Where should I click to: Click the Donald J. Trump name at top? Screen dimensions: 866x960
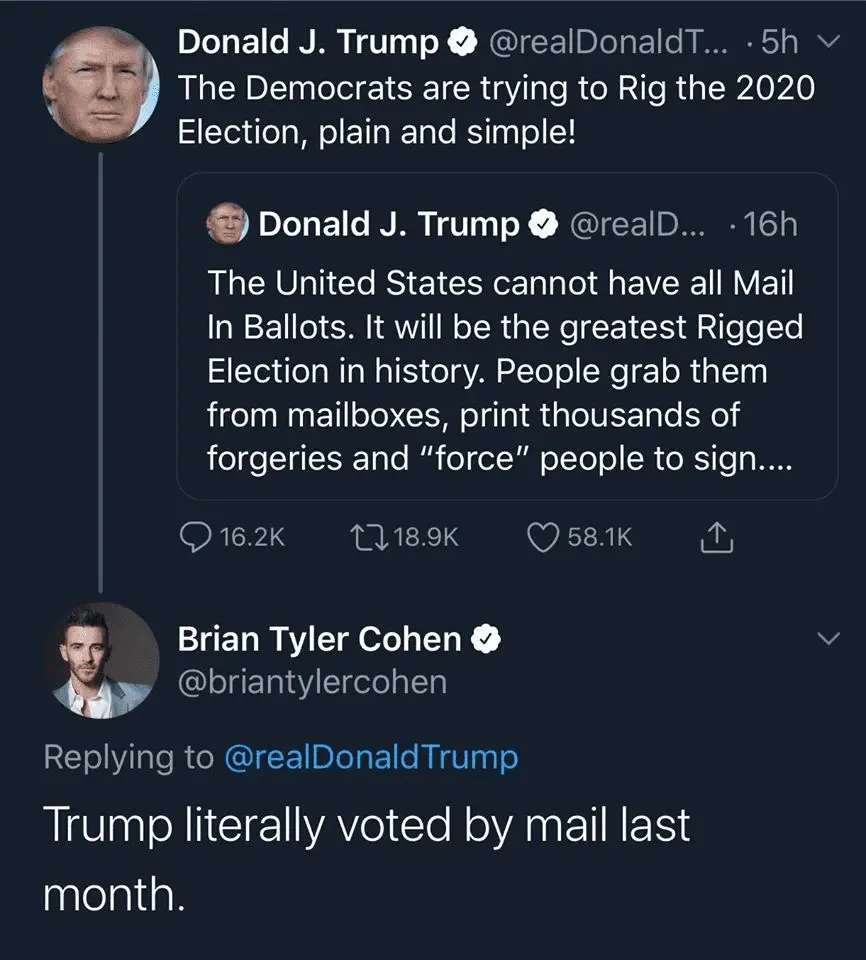click(307, 42)
